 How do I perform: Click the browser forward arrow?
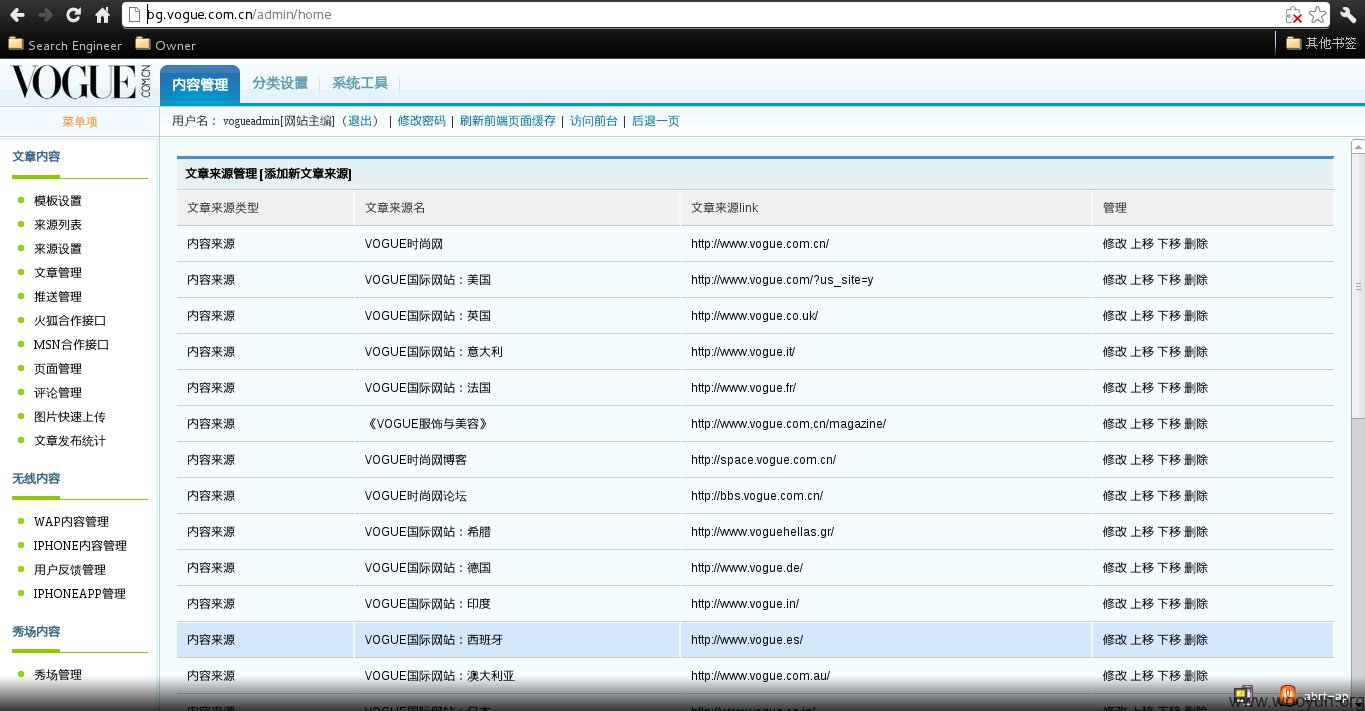(45, 15)
